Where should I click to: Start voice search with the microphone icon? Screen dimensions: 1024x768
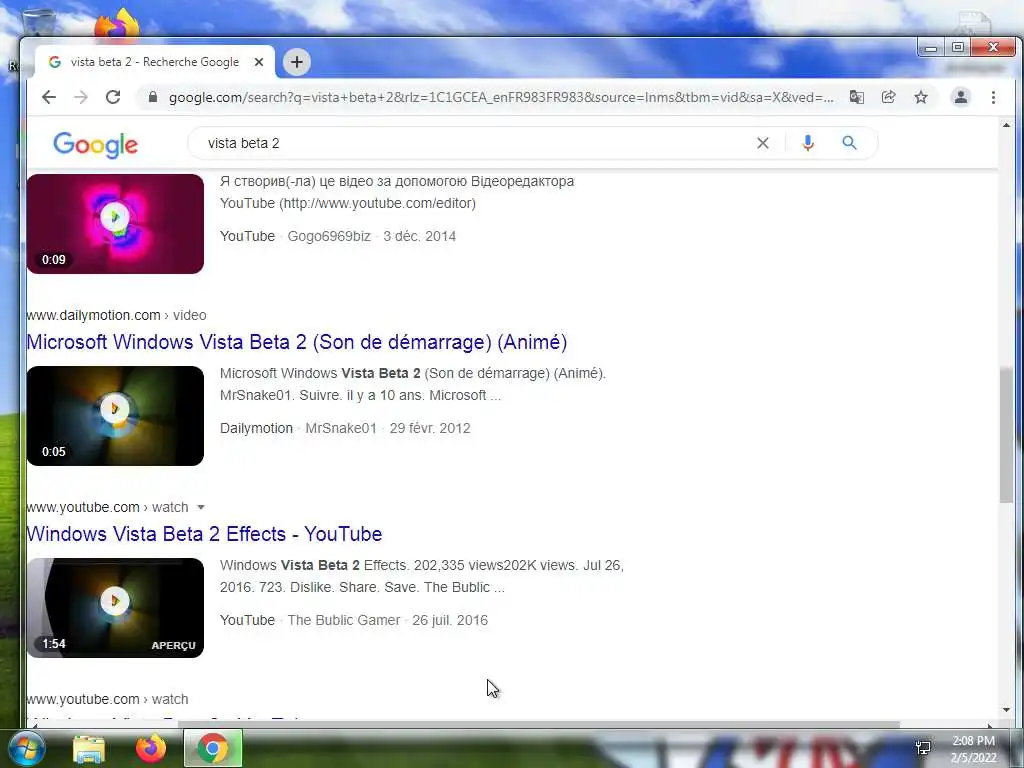[808, 143]
